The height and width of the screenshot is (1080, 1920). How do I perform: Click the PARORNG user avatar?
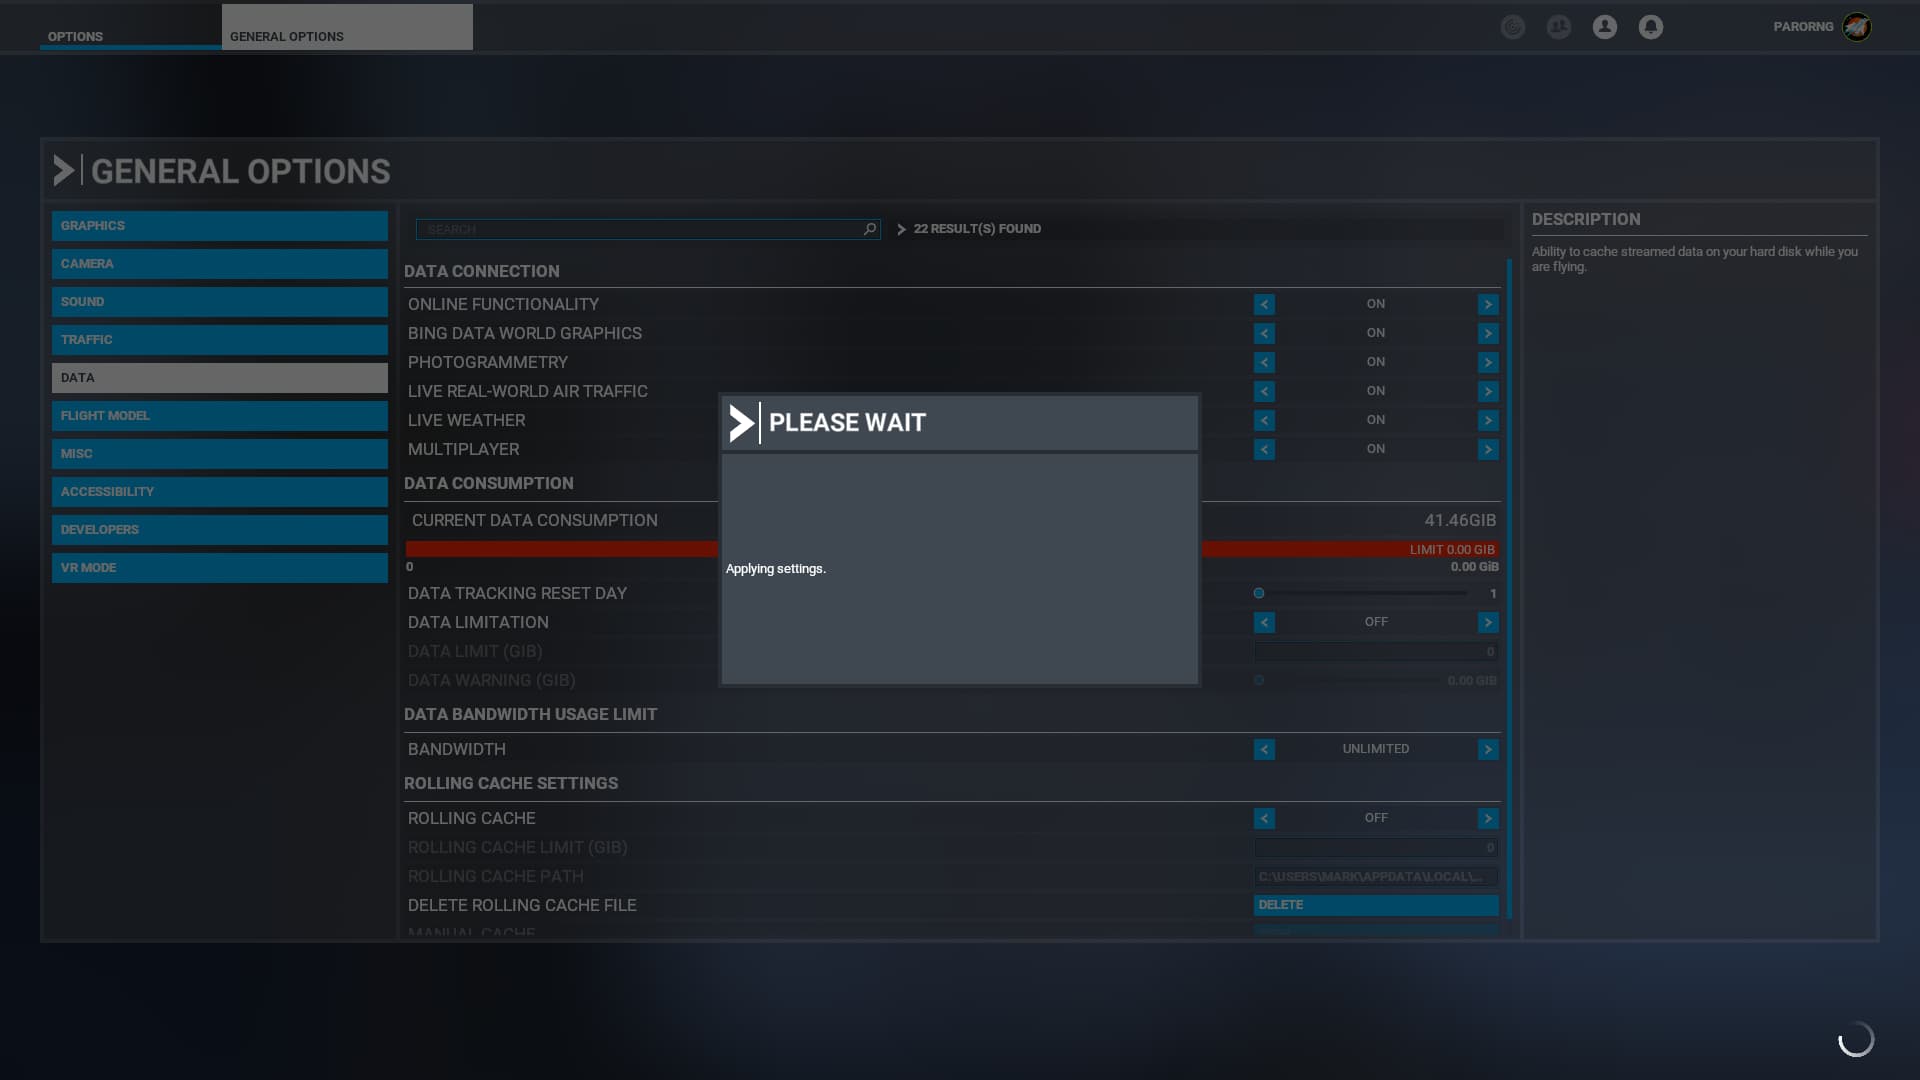(1856, 27)
